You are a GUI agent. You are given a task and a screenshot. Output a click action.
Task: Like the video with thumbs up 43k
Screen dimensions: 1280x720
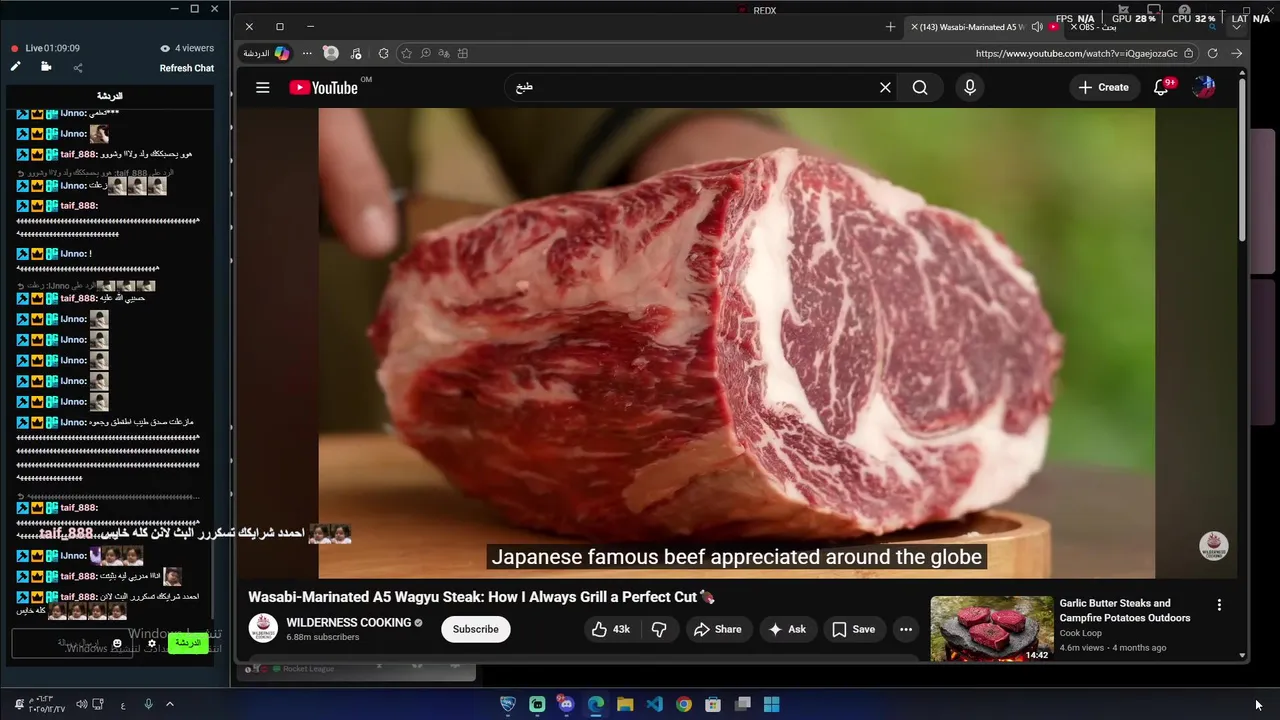611,629
